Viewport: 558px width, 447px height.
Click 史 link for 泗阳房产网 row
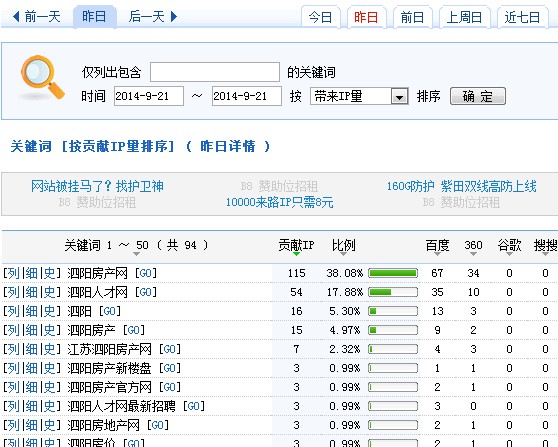(x=49, y=273)
